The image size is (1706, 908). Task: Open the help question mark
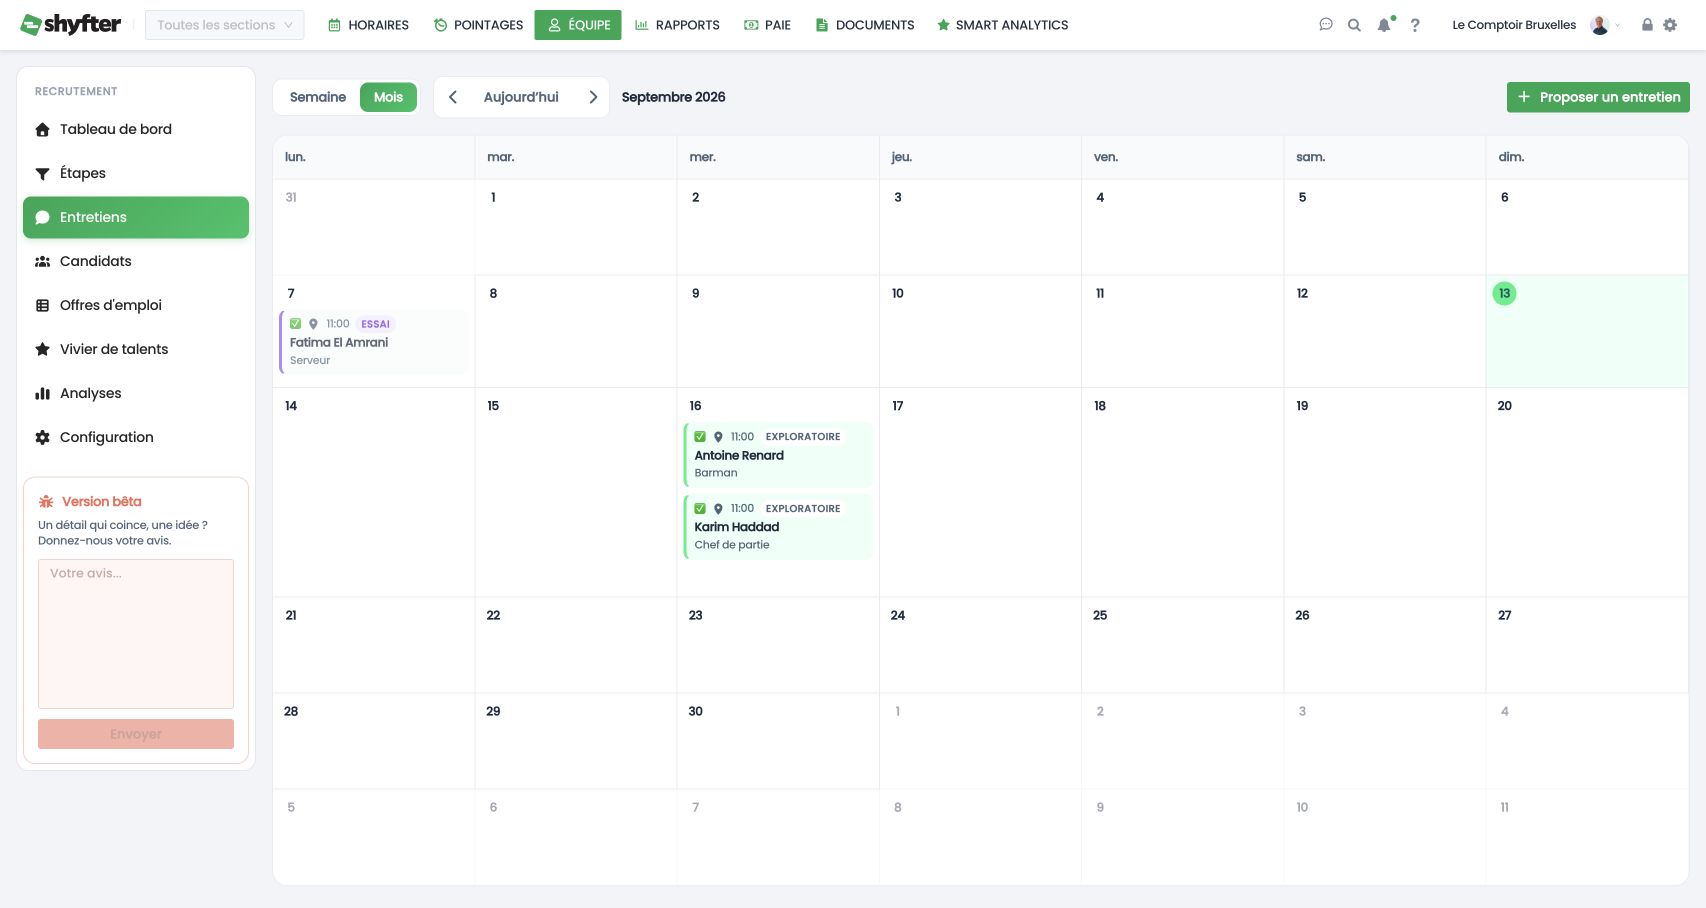tap(1414, 25)
